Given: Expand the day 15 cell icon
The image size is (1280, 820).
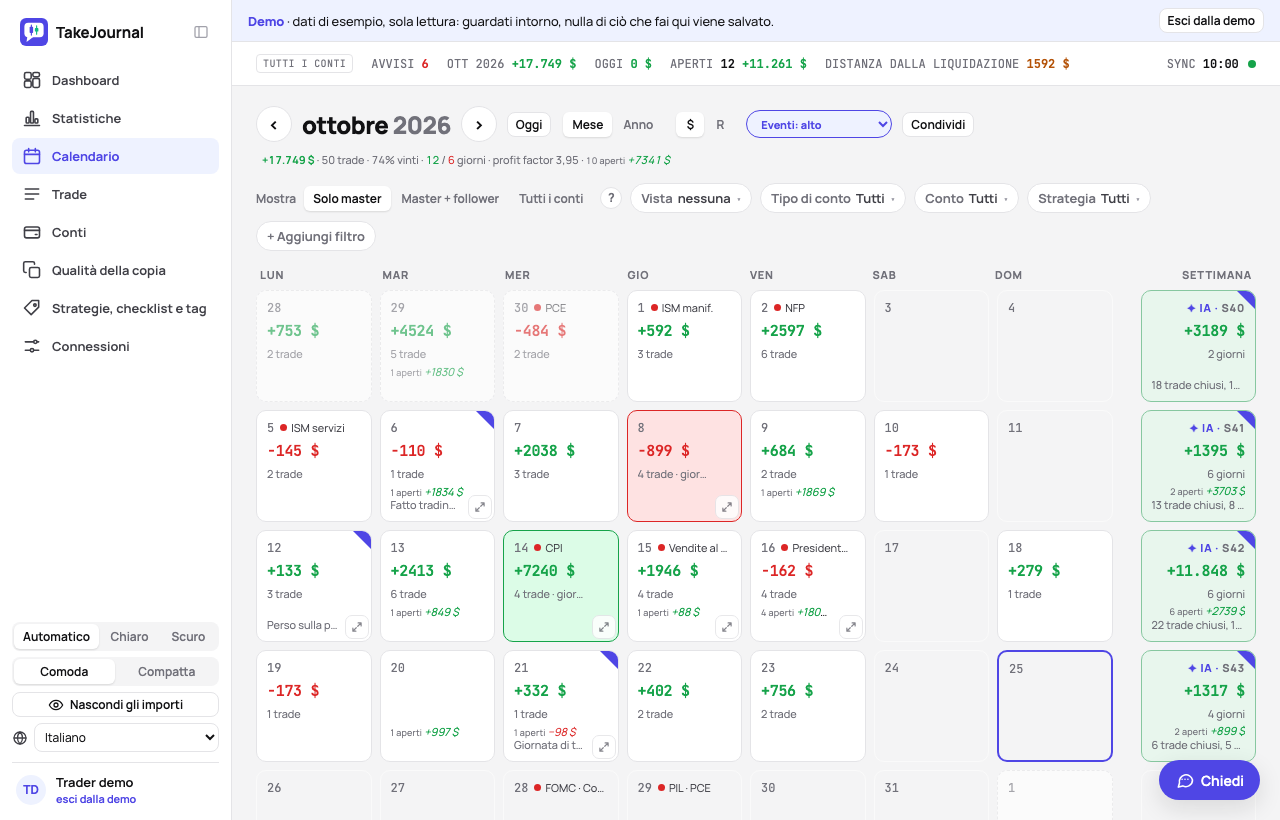Looking at the screenshot, I should [x=727, y=627].
